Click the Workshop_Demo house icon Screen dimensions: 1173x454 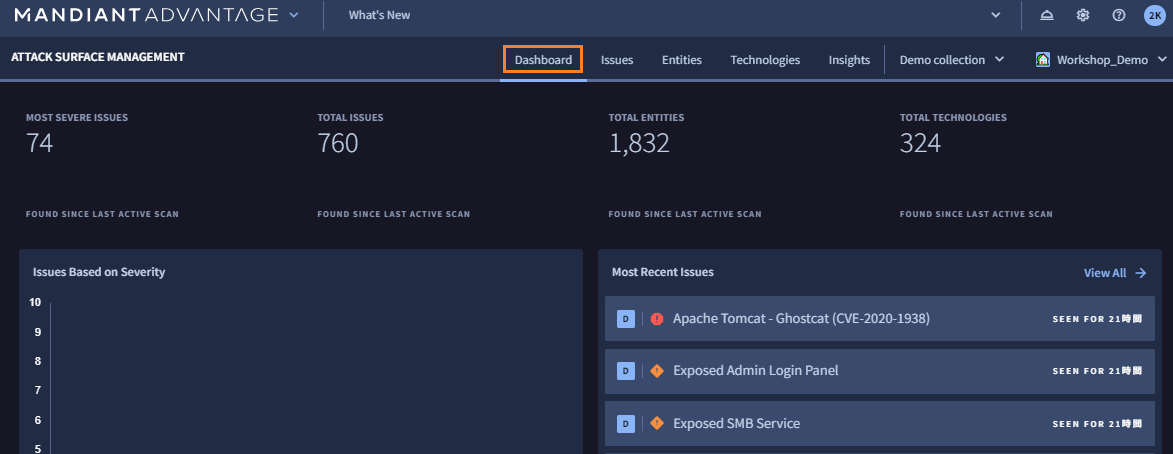(1043, 60)
